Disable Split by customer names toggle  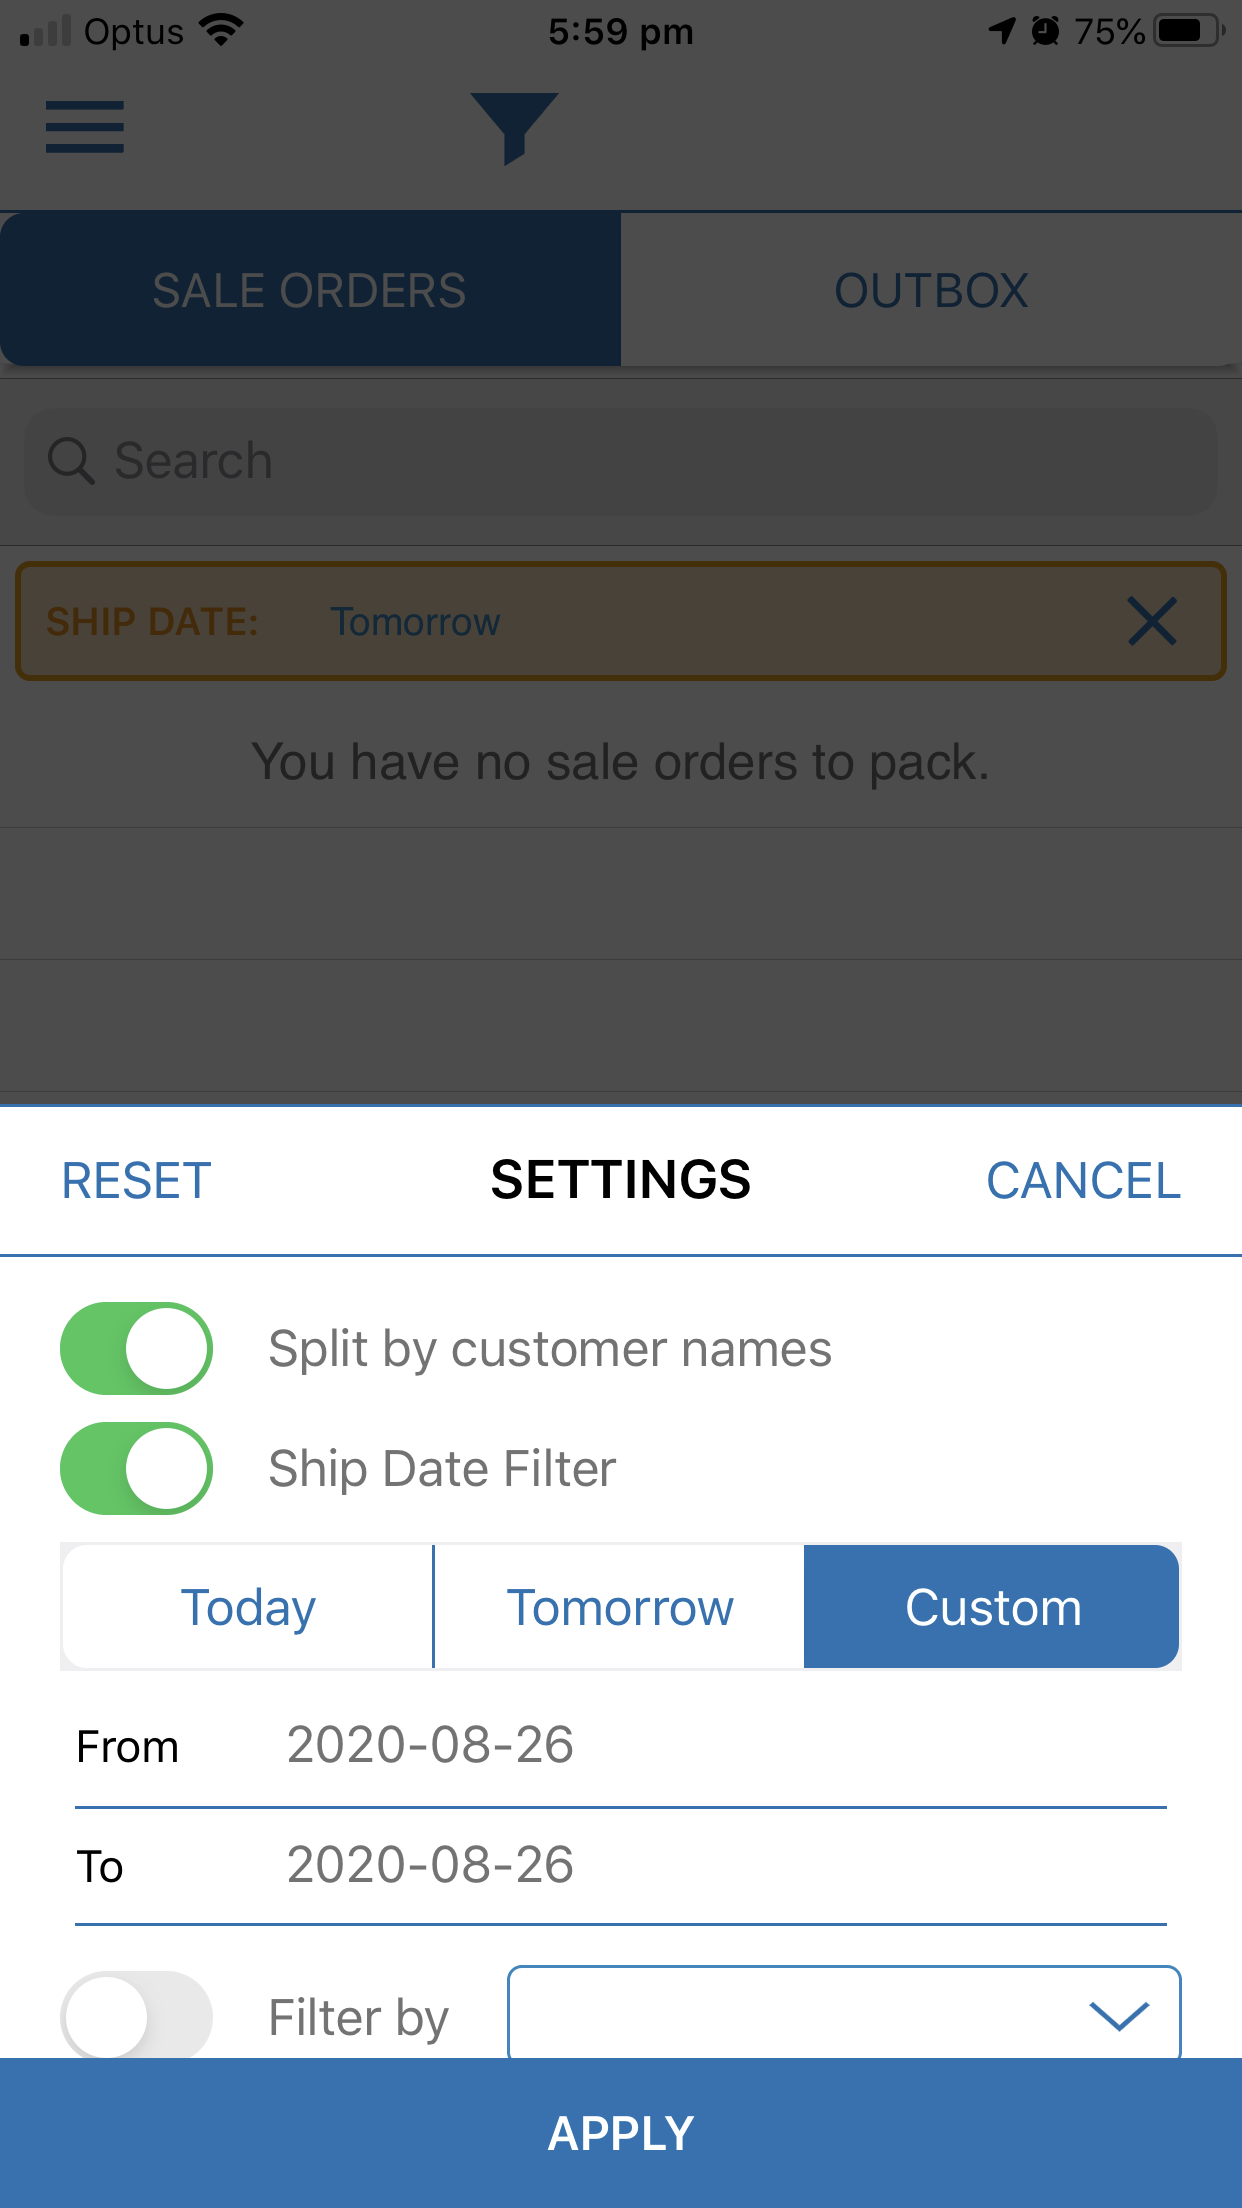137,1348
